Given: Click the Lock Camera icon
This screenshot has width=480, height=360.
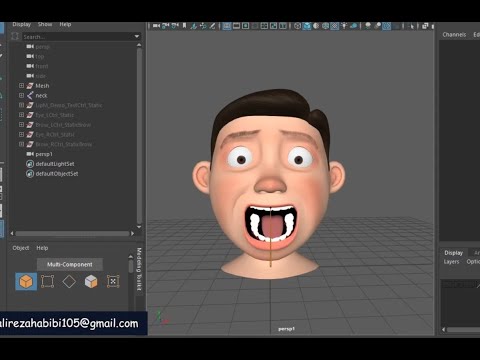Looking at the screenshot, I should click(166, 26).
